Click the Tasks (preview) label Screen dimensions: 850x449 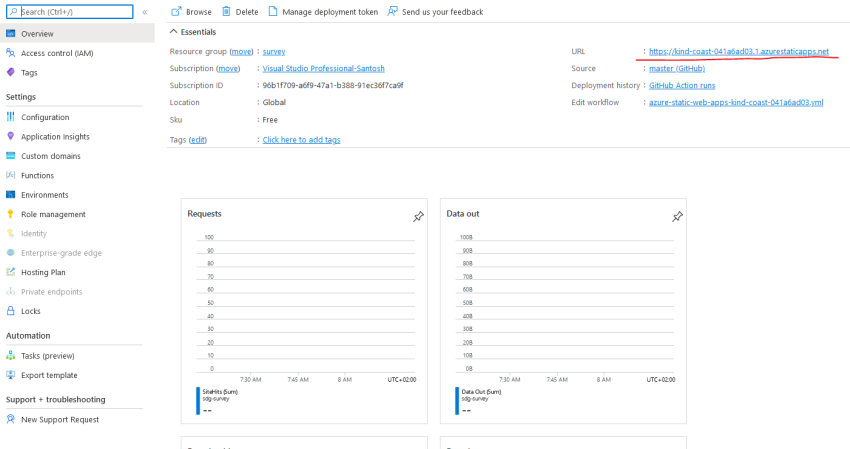(48, 356)
